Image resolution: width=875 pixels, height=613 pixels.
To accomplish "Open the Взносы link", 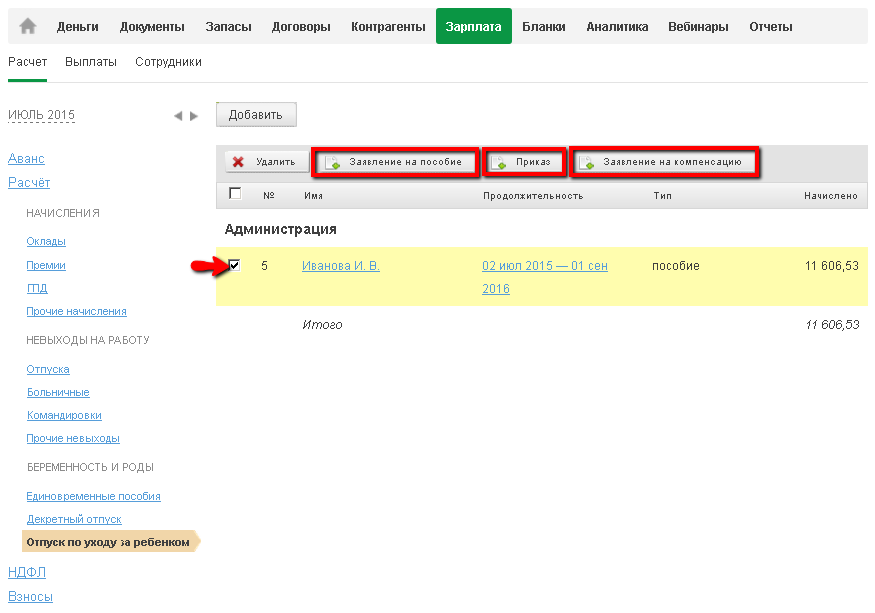I will pos(30,596).
